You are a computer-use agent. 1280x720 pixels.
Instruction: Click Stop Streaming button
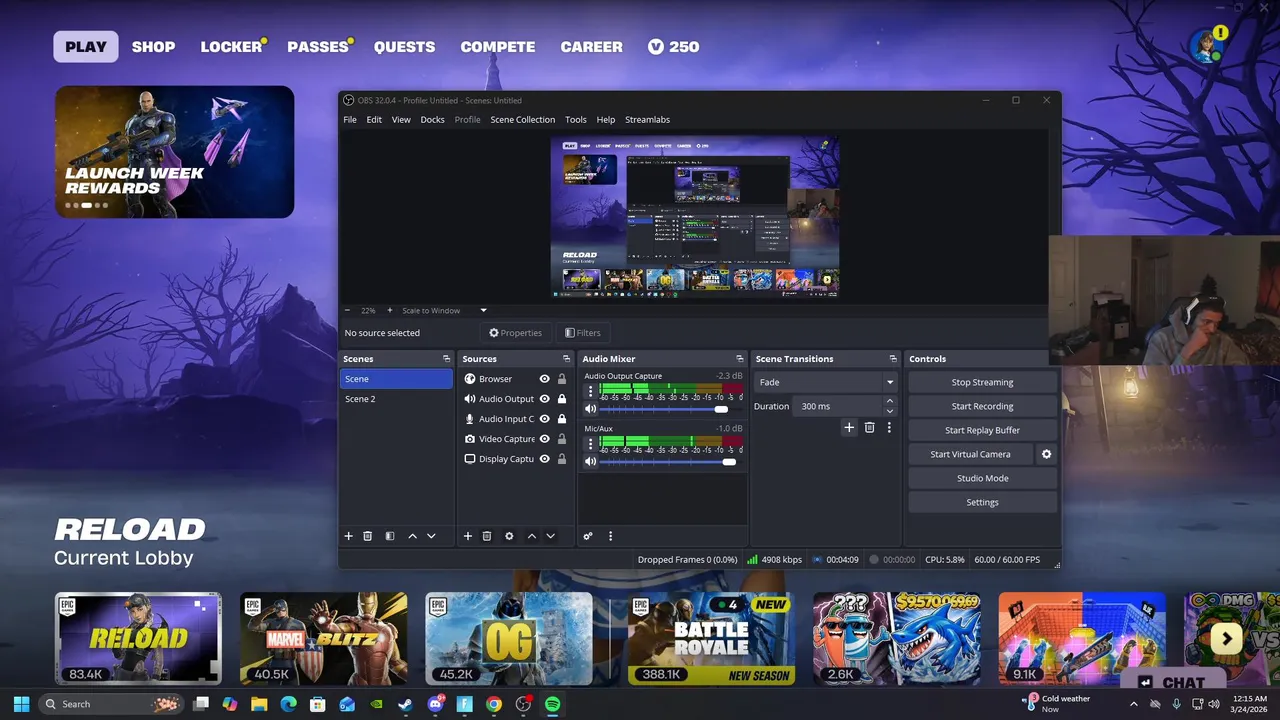pos(982,382)
